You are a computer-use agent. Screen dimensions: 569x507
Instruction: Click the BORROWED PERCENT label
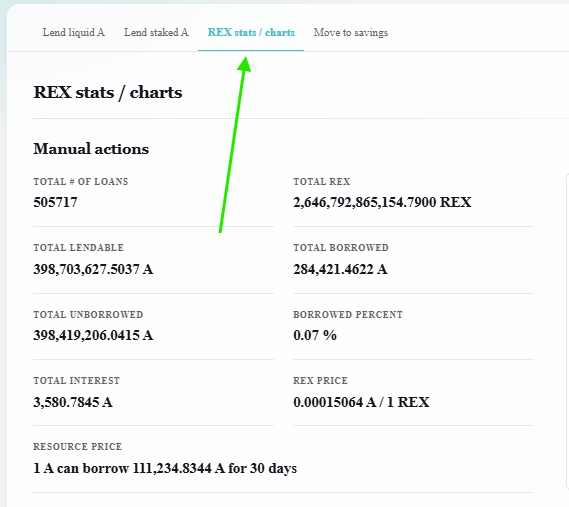click(x=348, y=314)
